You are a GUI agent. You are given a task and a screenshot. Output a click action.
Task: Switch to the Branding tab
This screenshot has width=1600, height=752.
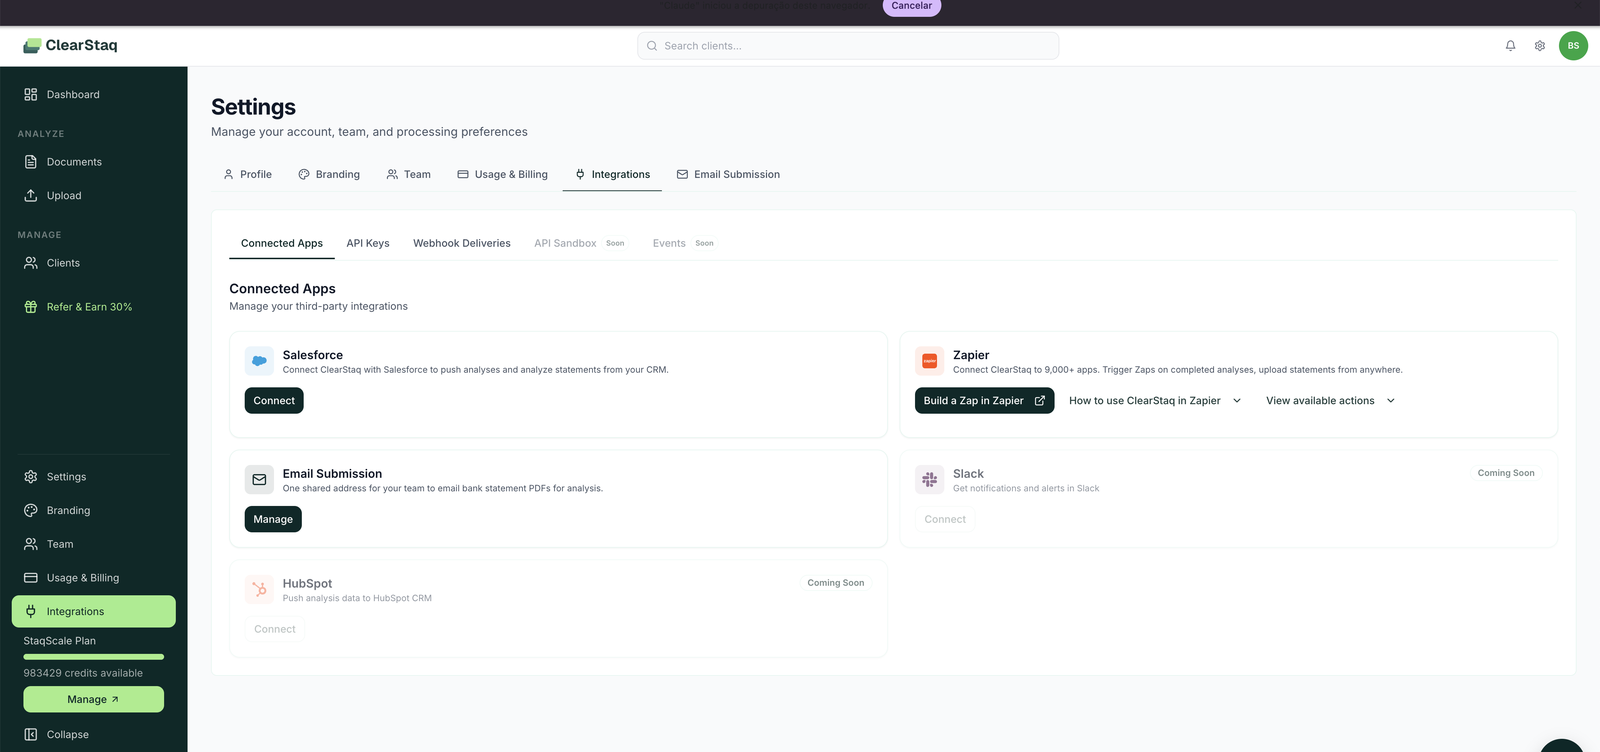click(329, 174)
